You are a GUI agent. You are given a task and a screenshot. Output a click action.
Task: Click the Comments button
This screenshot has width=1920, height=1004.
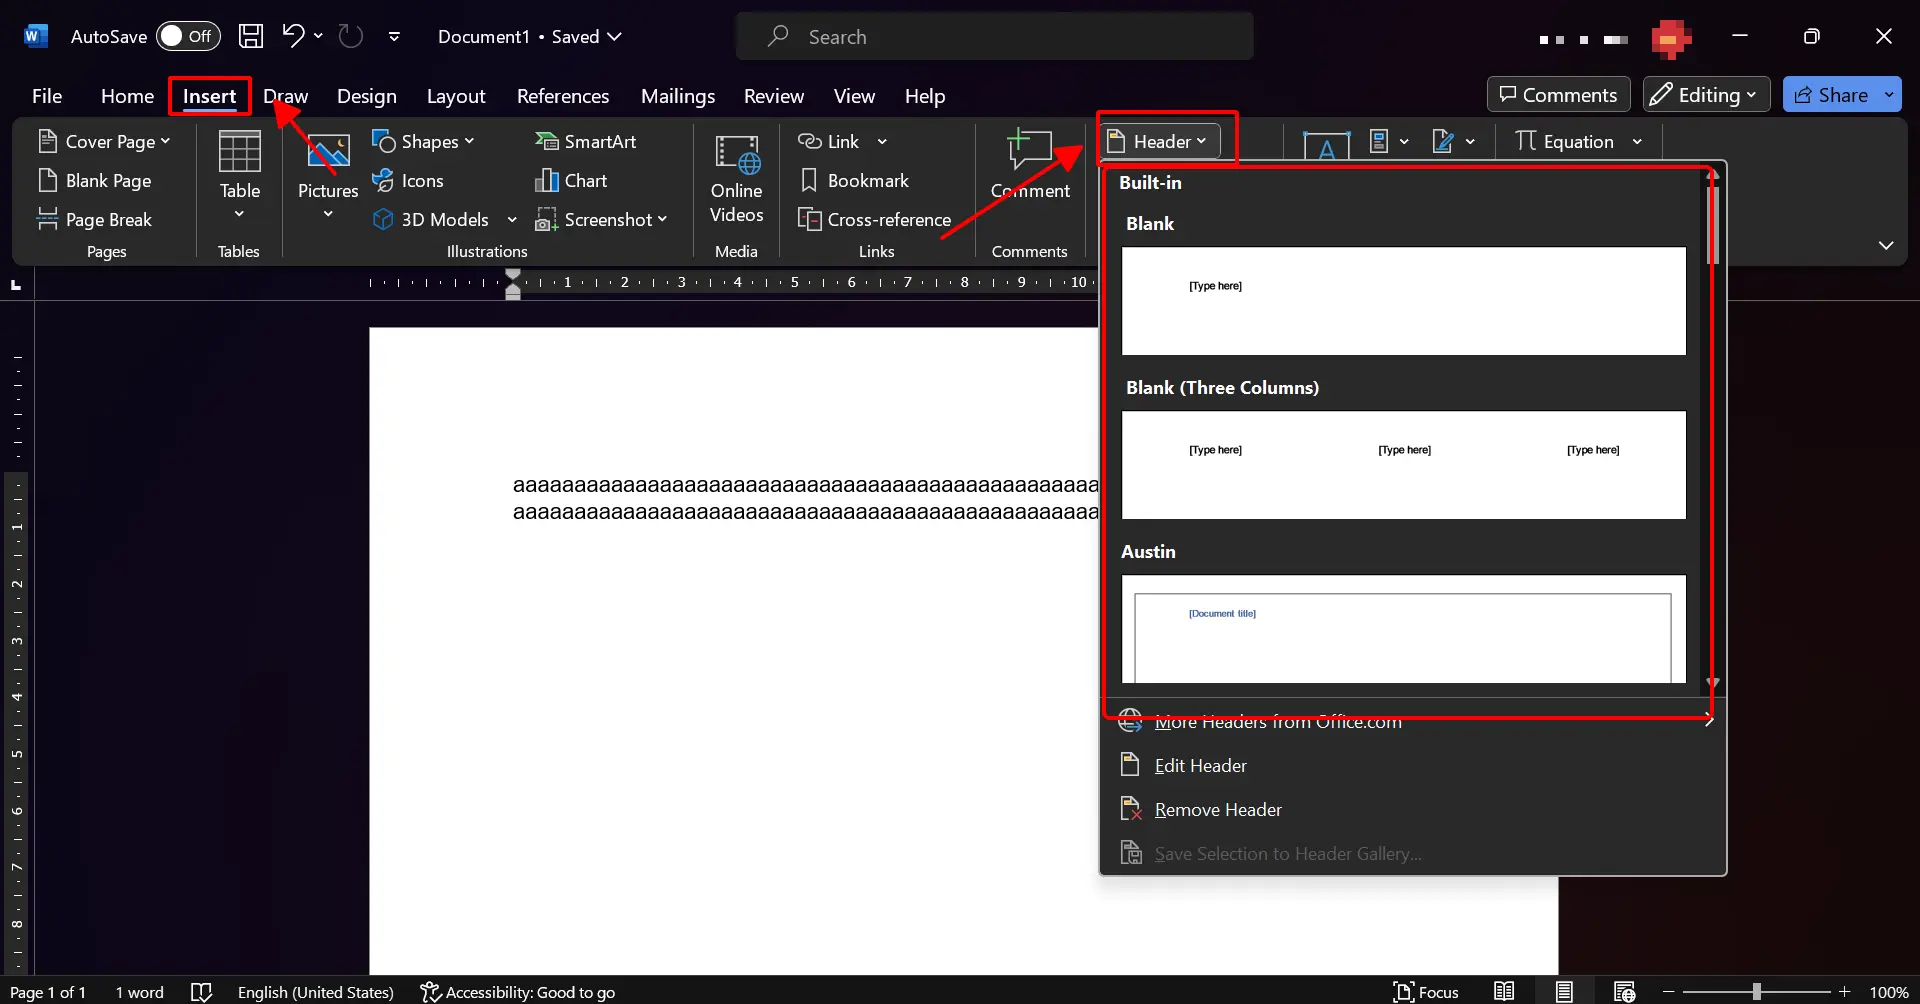click(1558, 95)
